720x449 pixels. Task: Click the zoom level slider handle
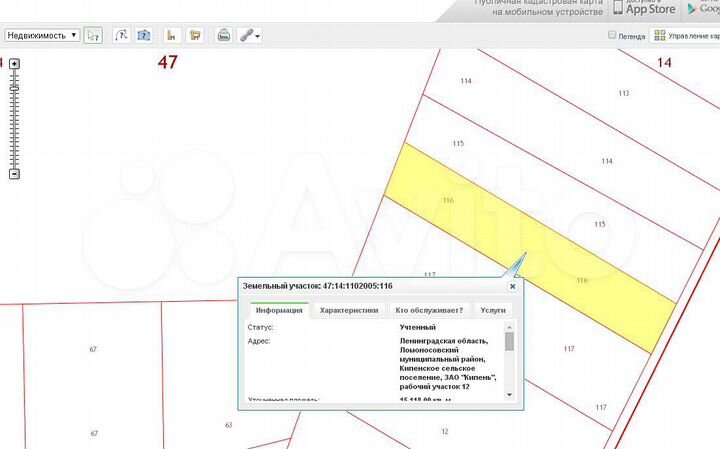tap(14, 88)
